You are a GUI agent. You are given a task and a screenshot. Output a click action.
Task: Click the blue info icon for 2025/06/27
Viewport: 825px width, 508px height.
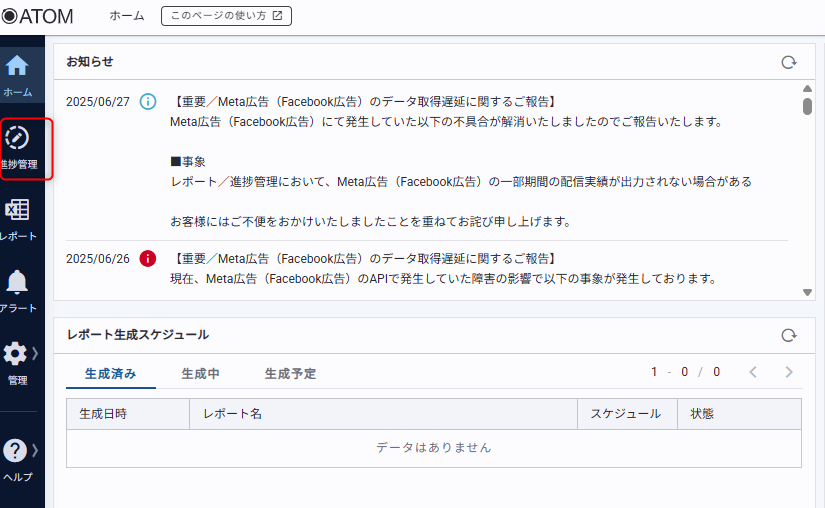point(148,102)
